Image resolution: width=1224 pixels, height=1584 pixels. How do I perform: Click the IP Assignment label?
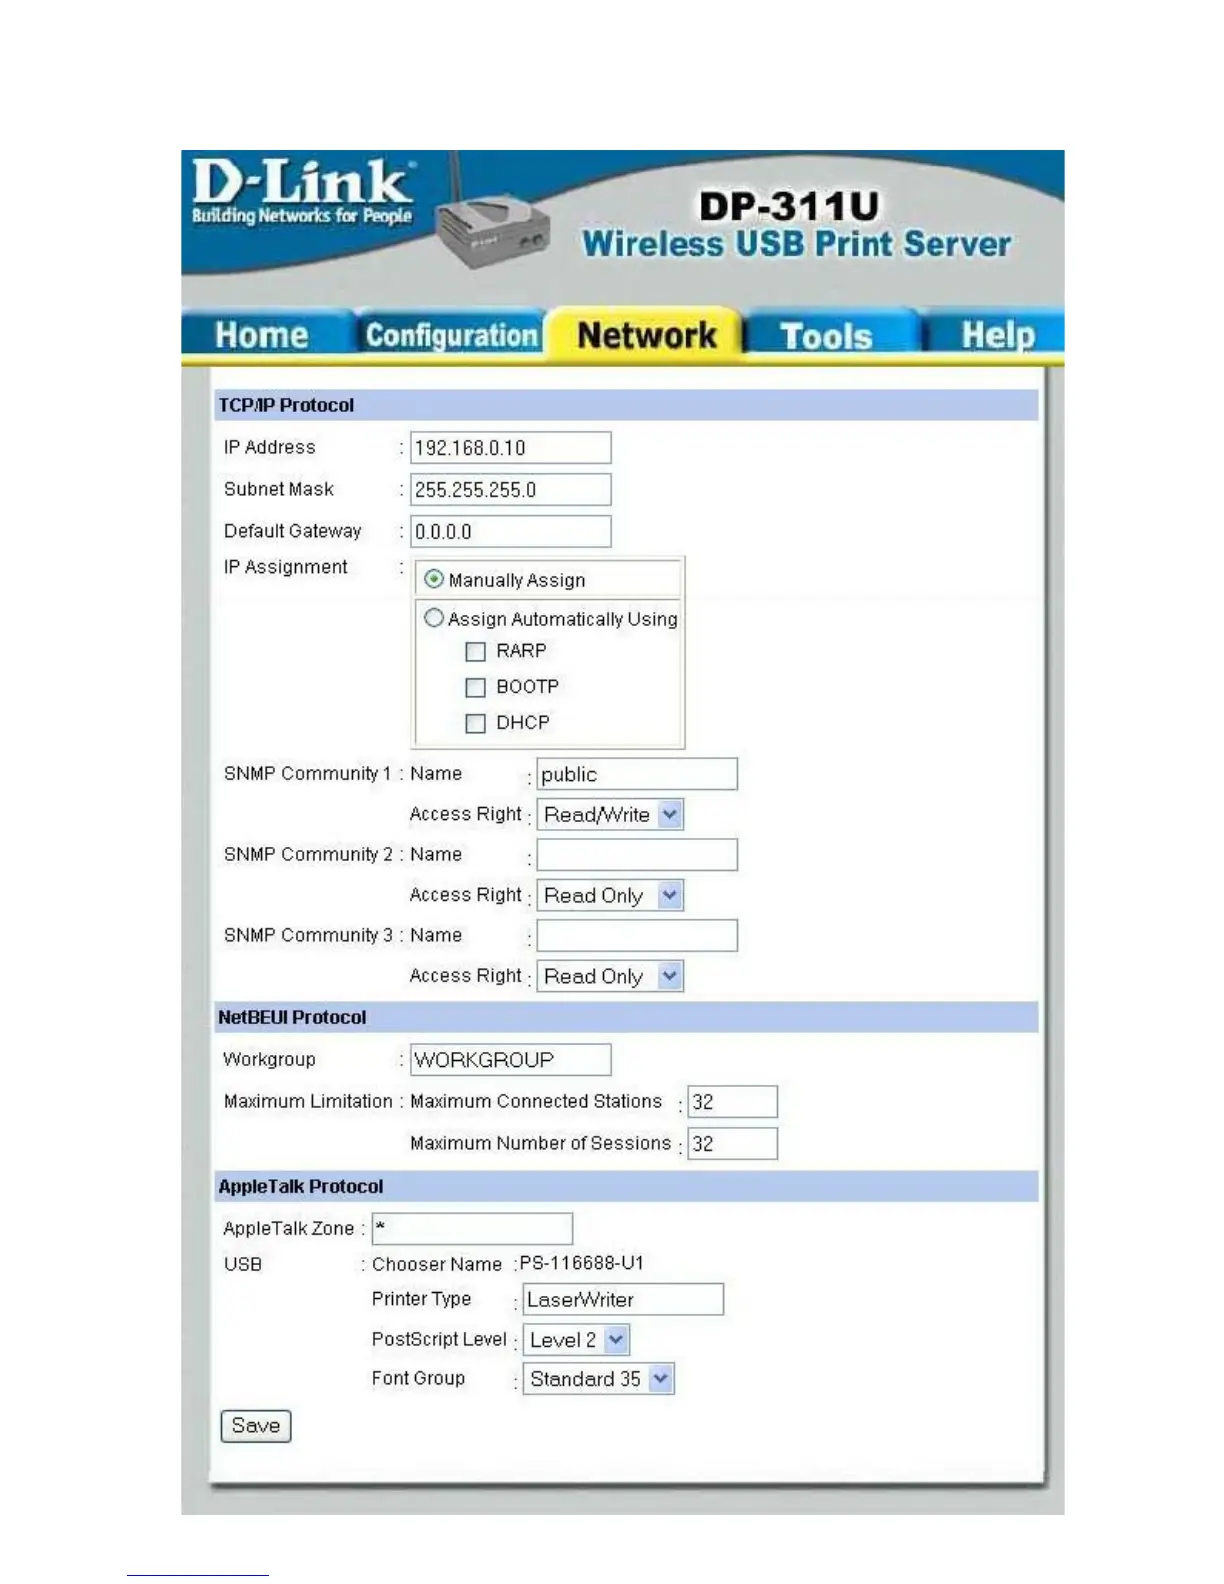pos(286,567)
